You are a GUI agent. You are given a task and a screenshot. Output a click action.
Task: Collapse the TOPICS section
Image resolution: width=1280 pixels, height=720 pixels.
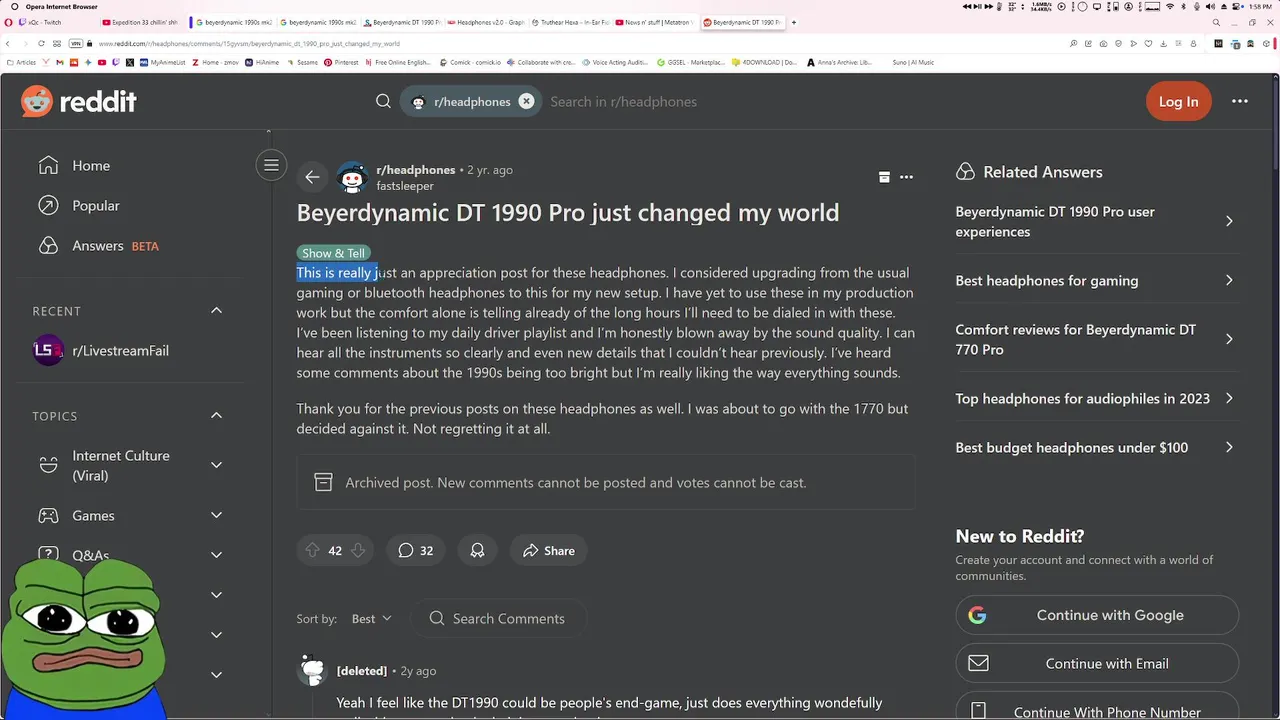pyautogui.click(x=216, y=416)
